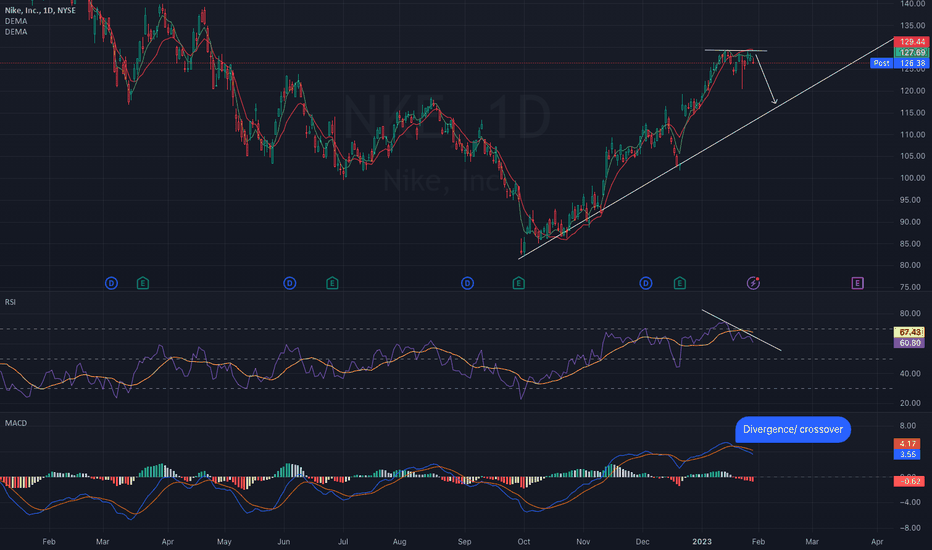Image resolution: width=932 pixels, height=550 pixels.
Task: Select the Divergence/ crossover annotation bubble
Action: tap(793, 429)
